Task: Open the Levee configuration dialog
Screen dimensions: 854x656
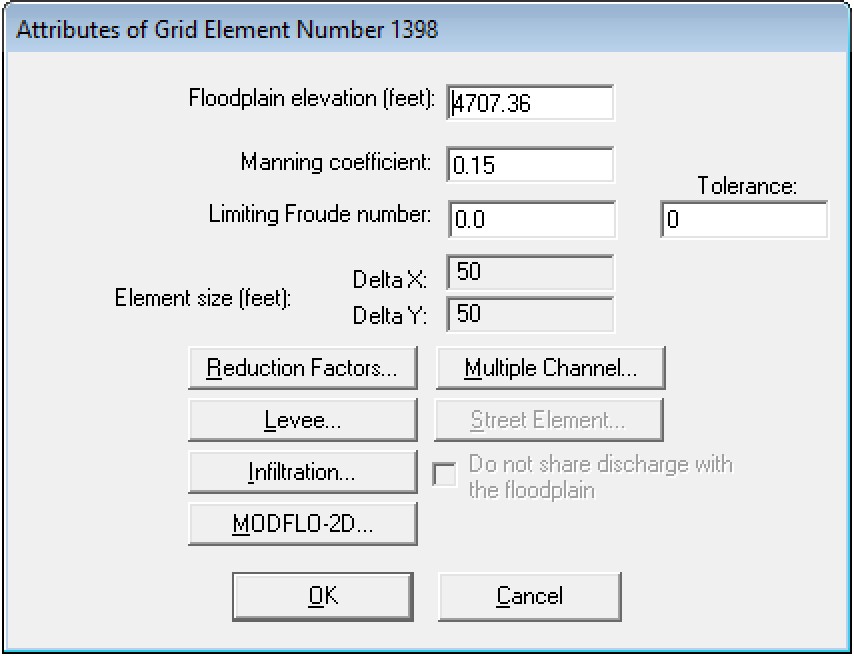Action: pyautogui.click(x=302, y=419)
